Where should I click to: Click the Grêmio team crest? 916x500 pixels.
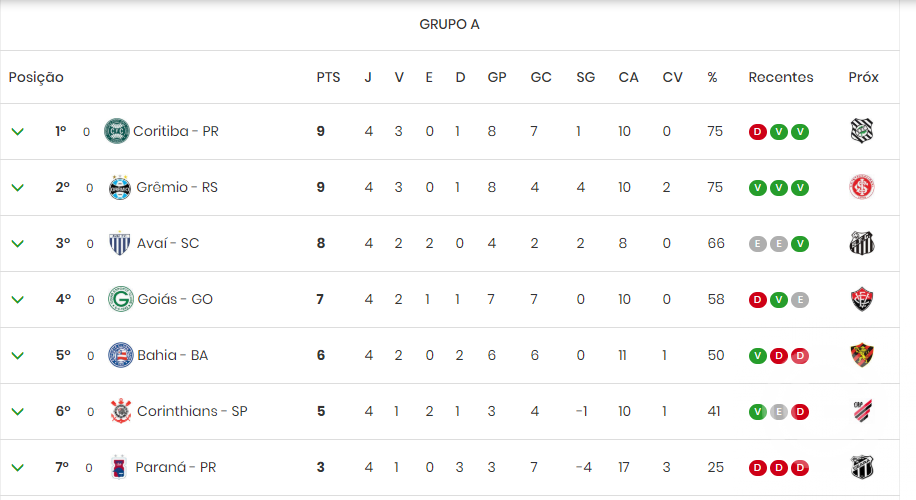[x=120, y=188]
